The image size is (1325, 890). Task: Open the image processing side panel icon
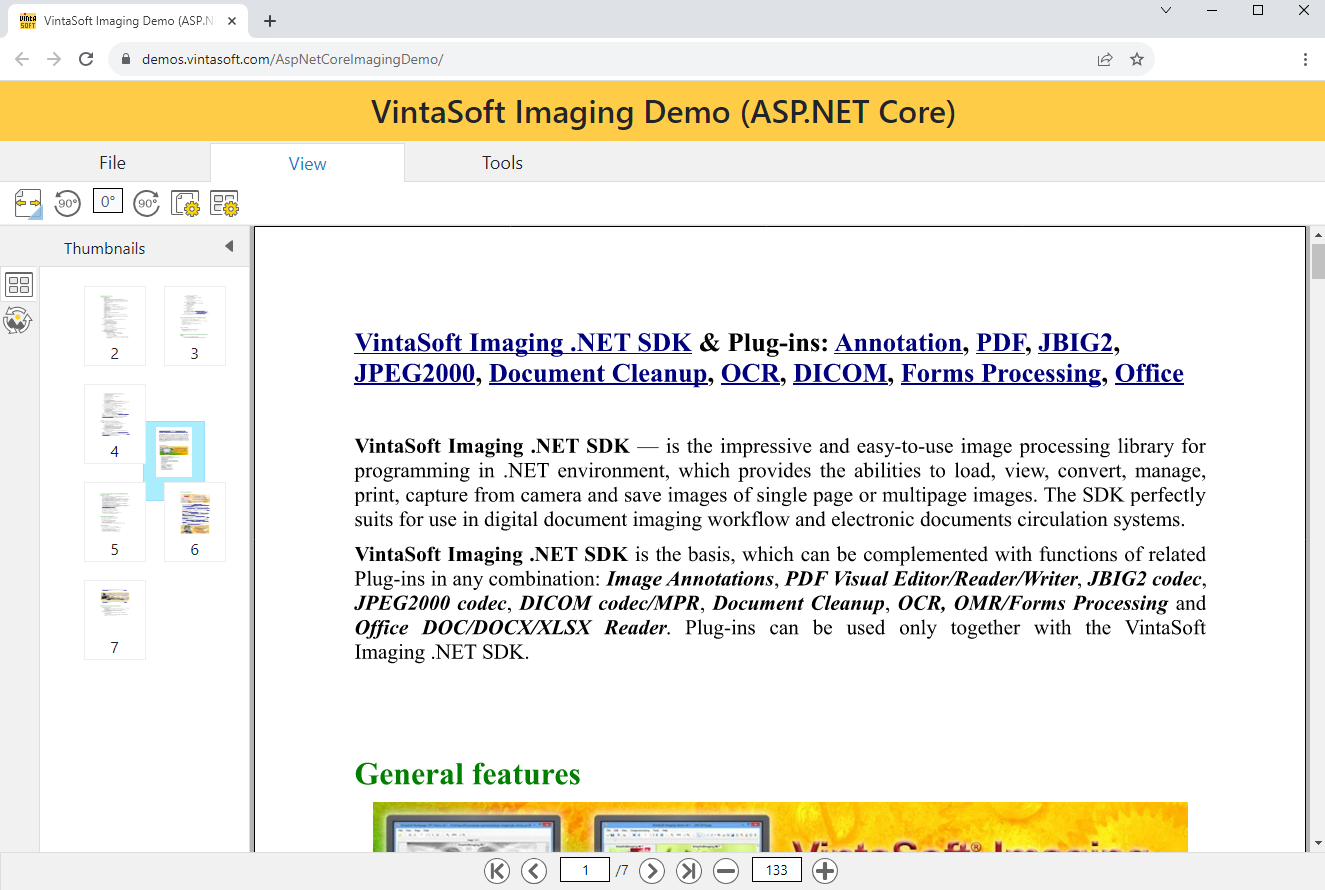pyautogui.click(x=19, y=320)
